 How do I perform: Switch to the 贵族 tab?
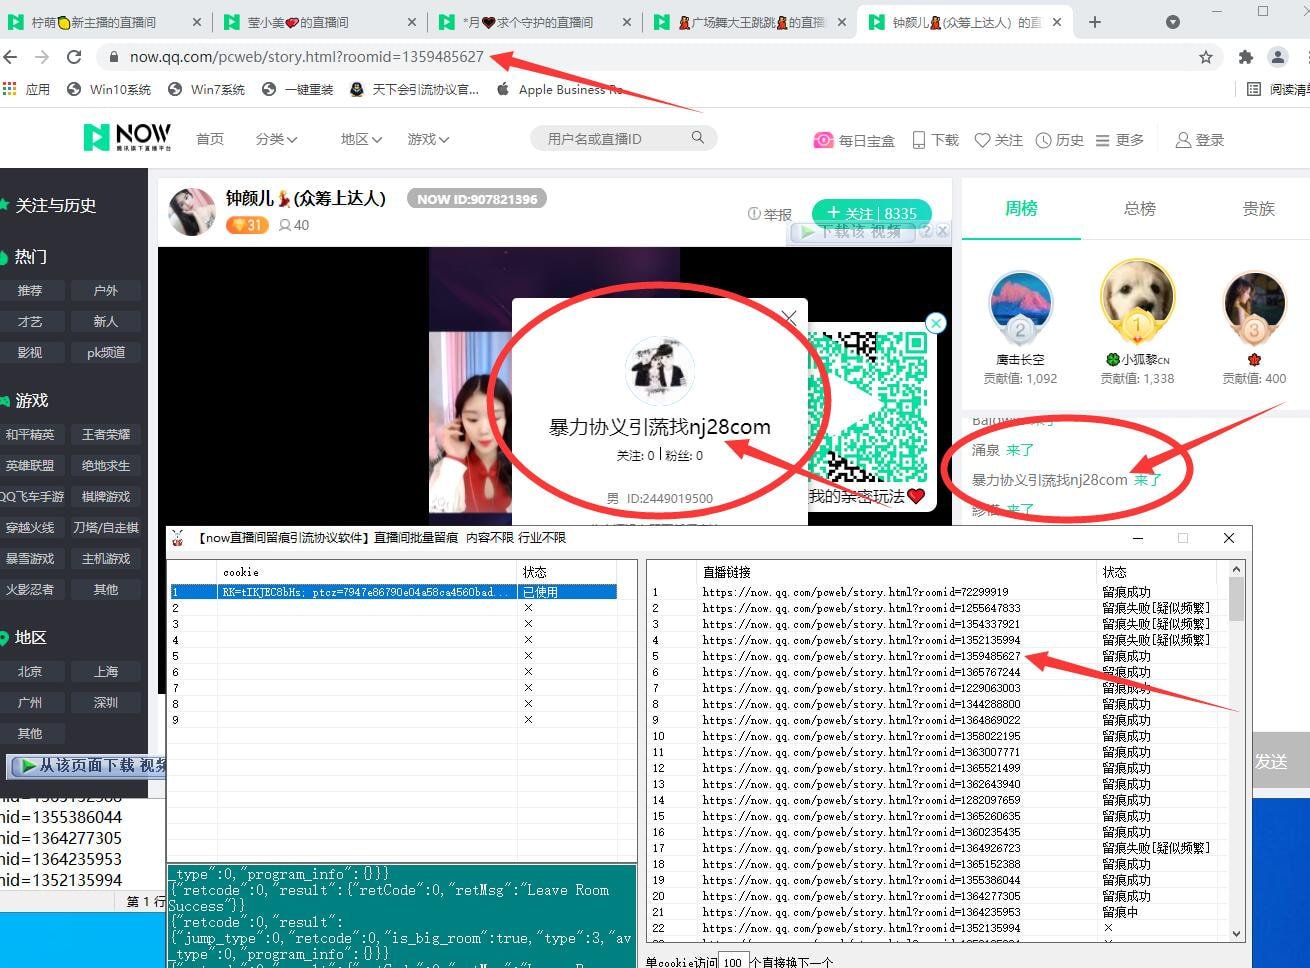[x=1258, y=208]
